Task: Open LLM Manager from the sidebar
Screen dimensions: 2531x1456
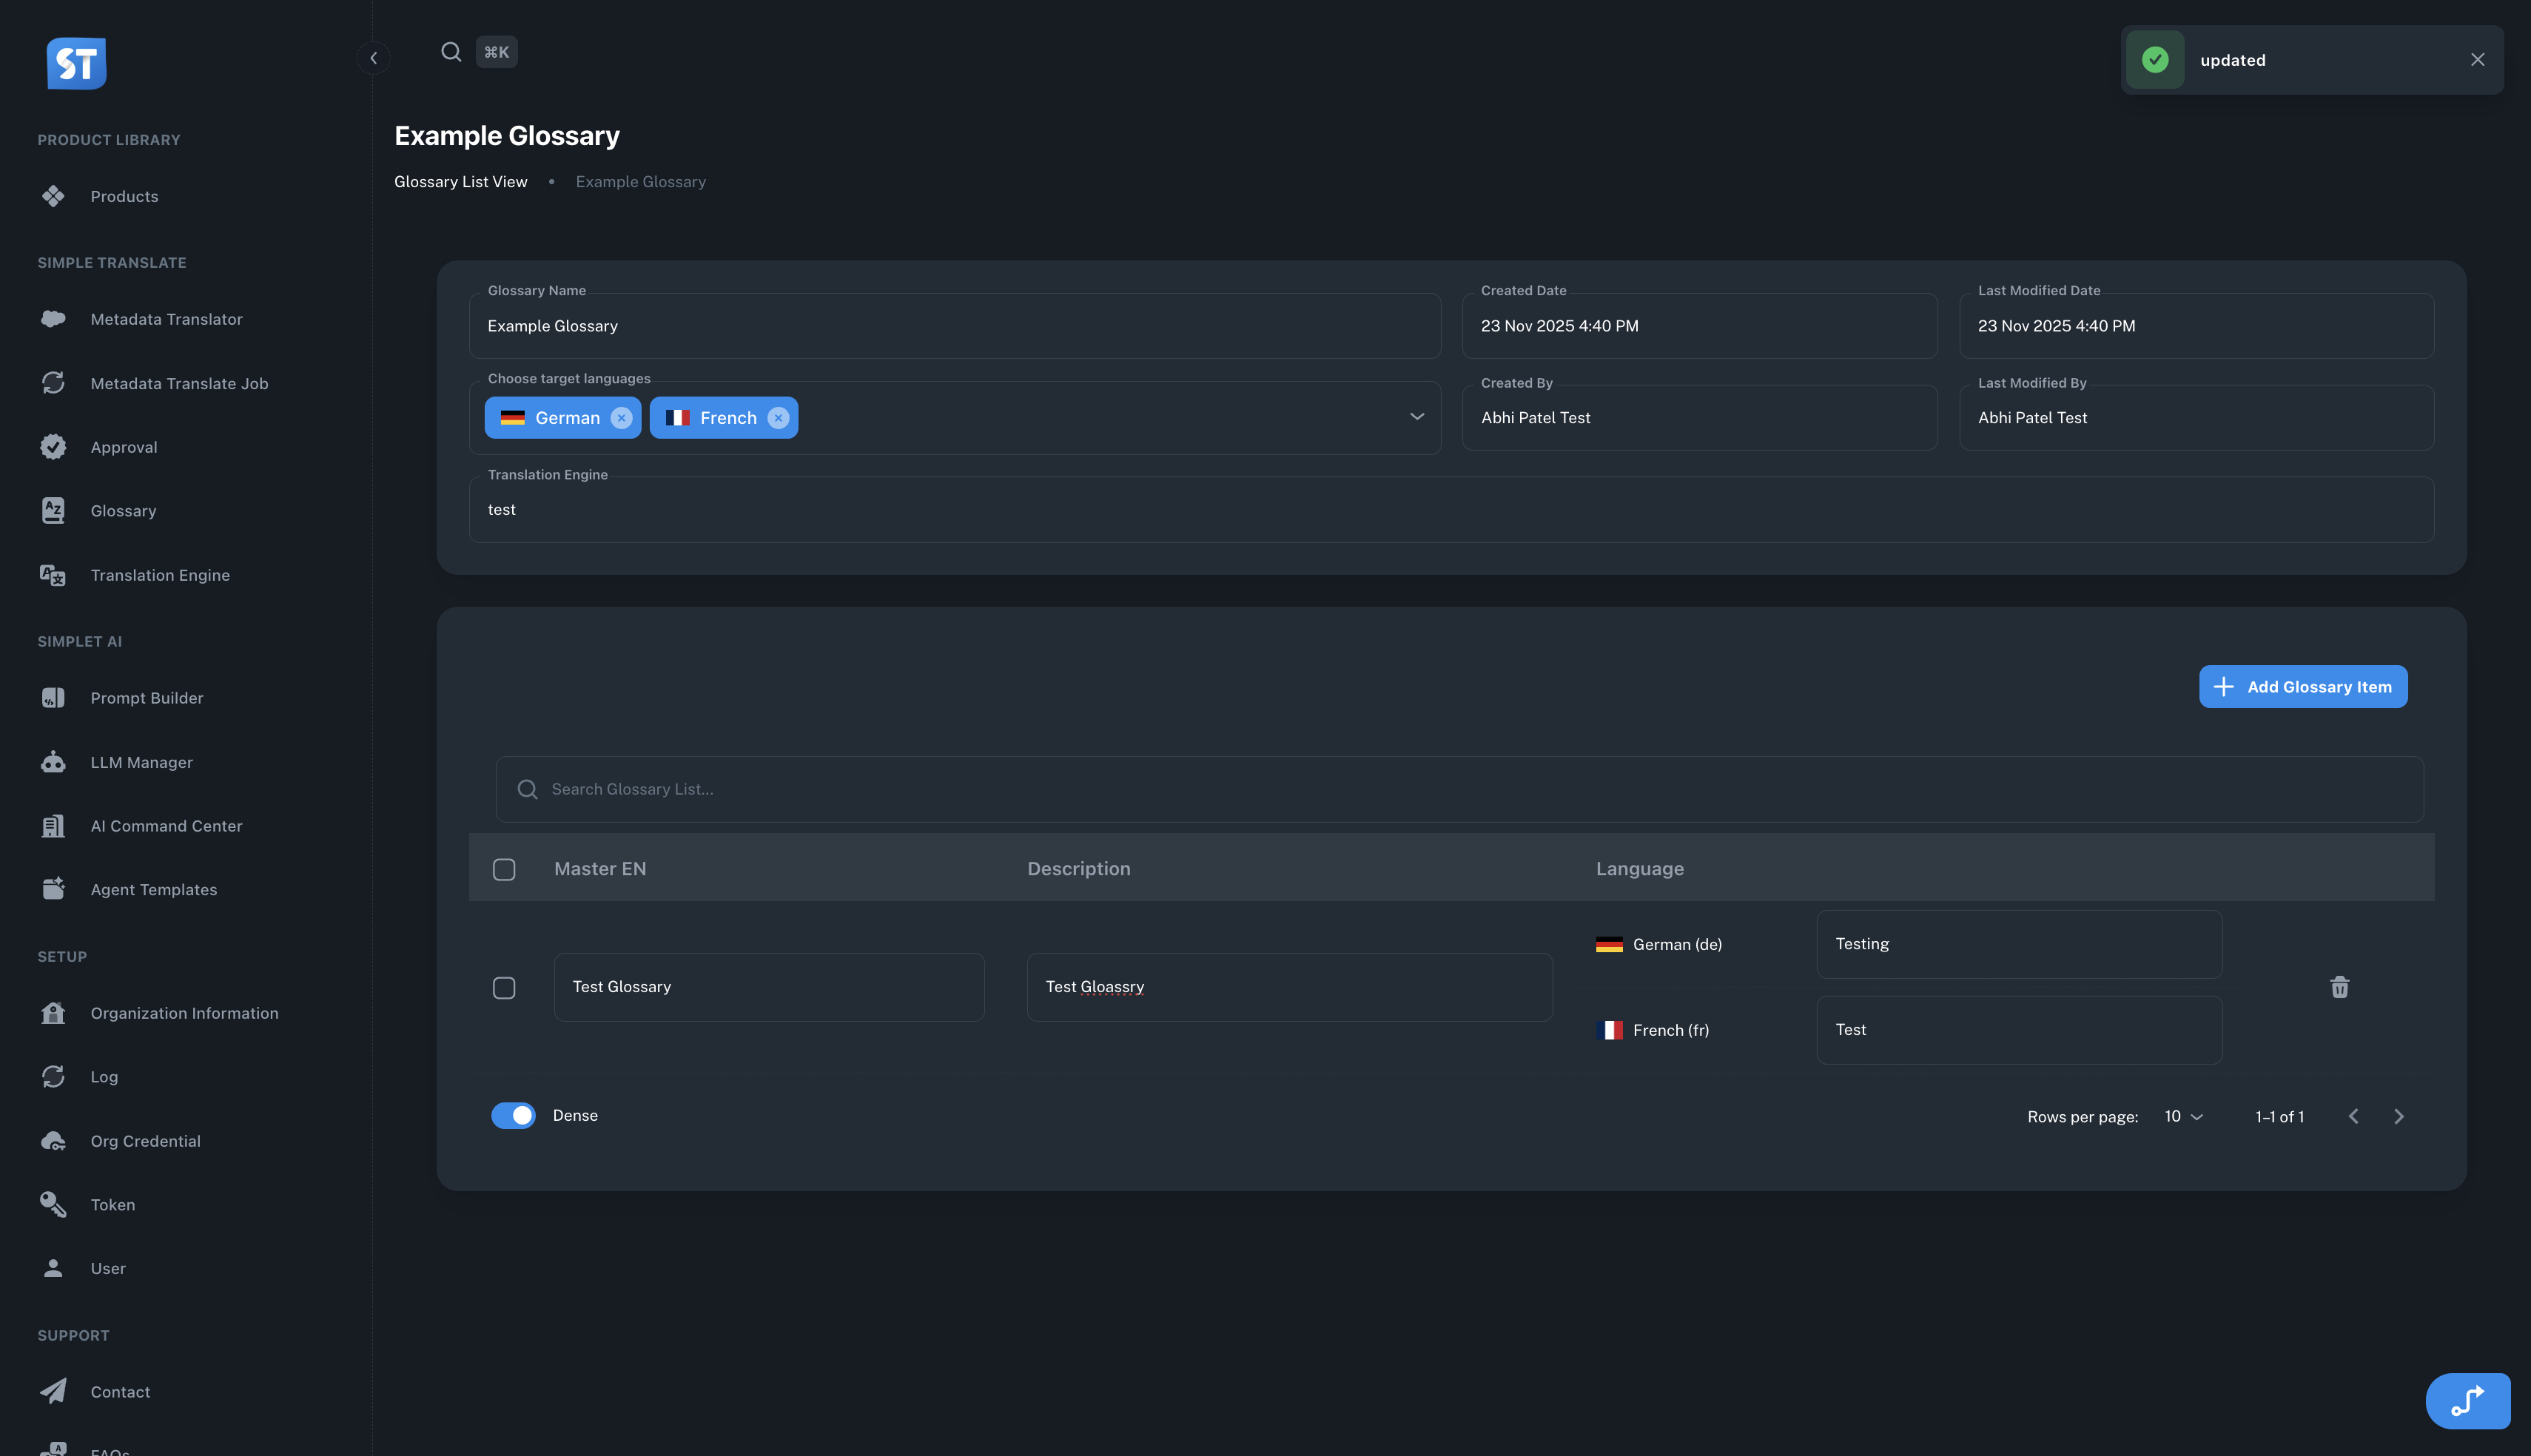Action: coord(141,762)
